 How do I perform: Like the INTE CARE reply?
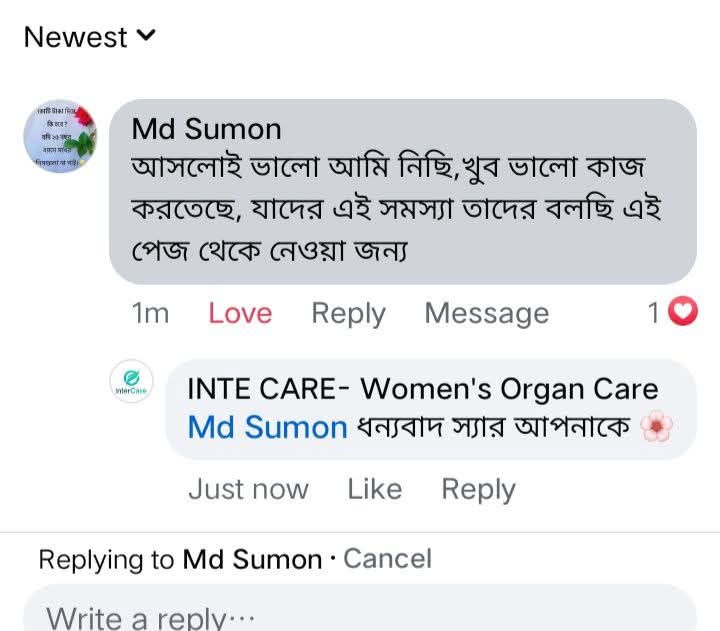tap(374, 489)
